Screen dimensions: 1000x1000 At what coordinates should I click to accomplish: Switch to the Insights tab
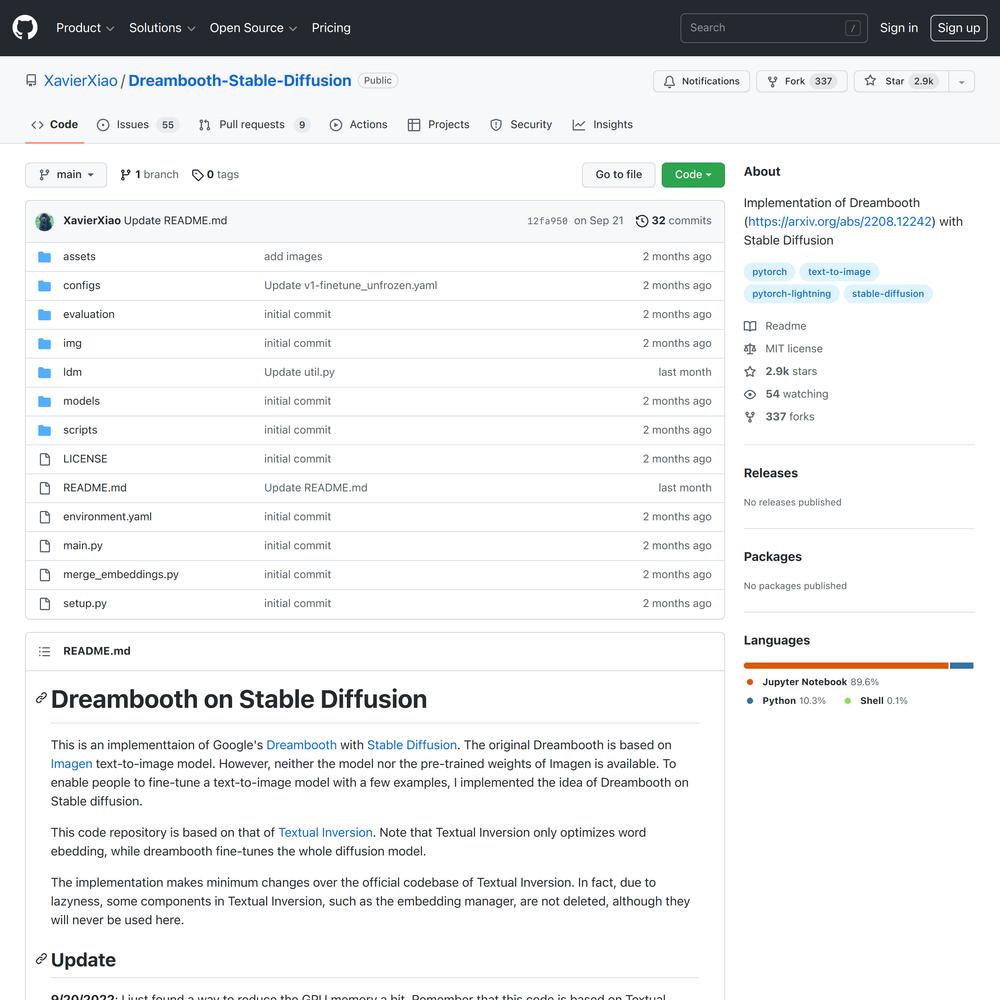click(603, 125)
